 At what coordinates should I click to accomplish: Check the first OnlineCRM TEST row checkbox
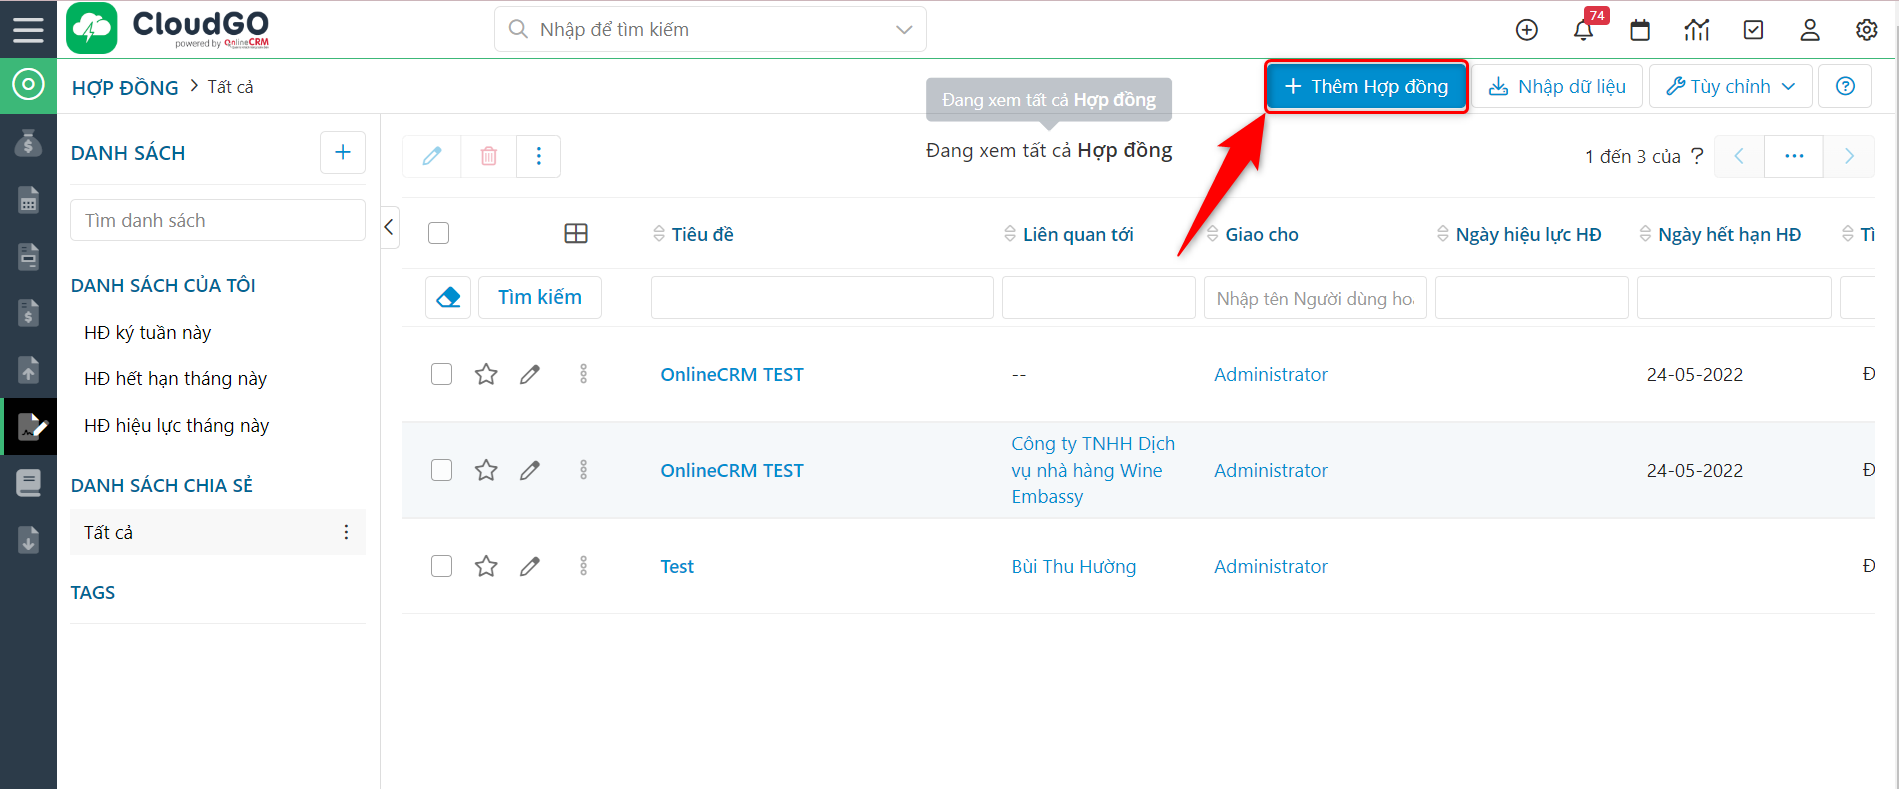pyautogui.click(x=441, y=374)
